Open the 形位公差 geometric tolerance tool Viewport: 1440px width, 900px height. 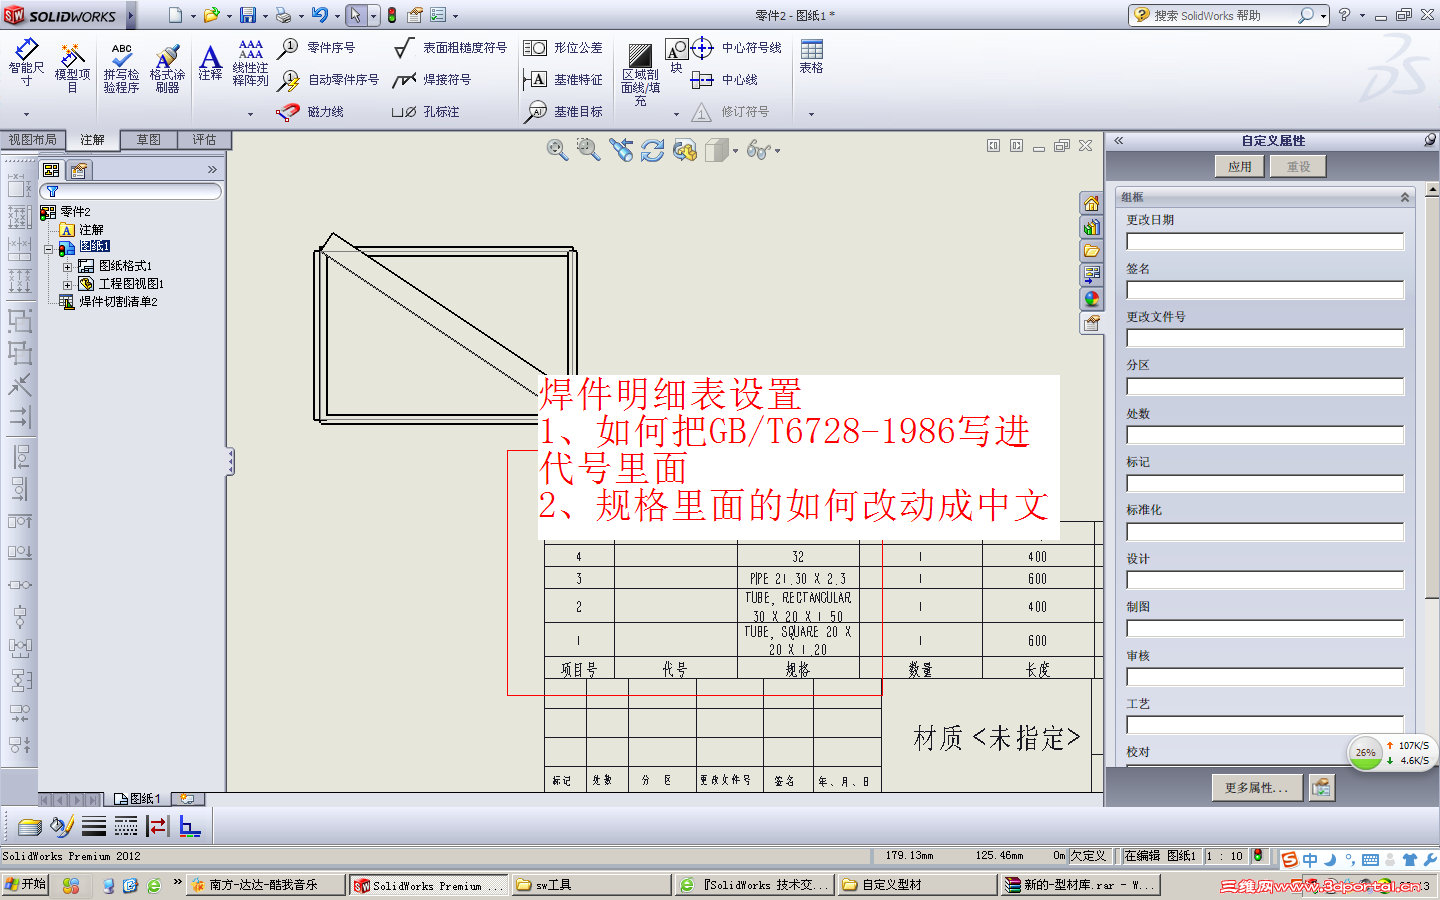click(x=563, y=48)
